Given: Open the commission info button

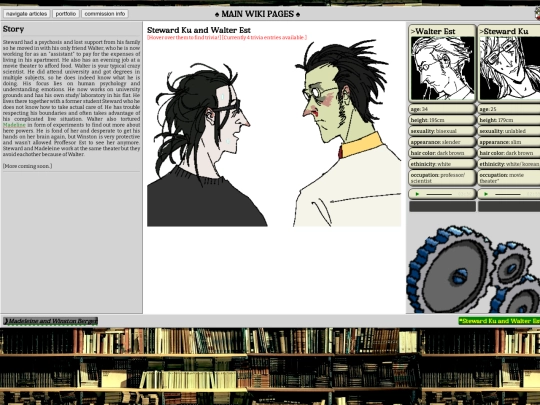Looking at the screenshot, I should point(105,14).
